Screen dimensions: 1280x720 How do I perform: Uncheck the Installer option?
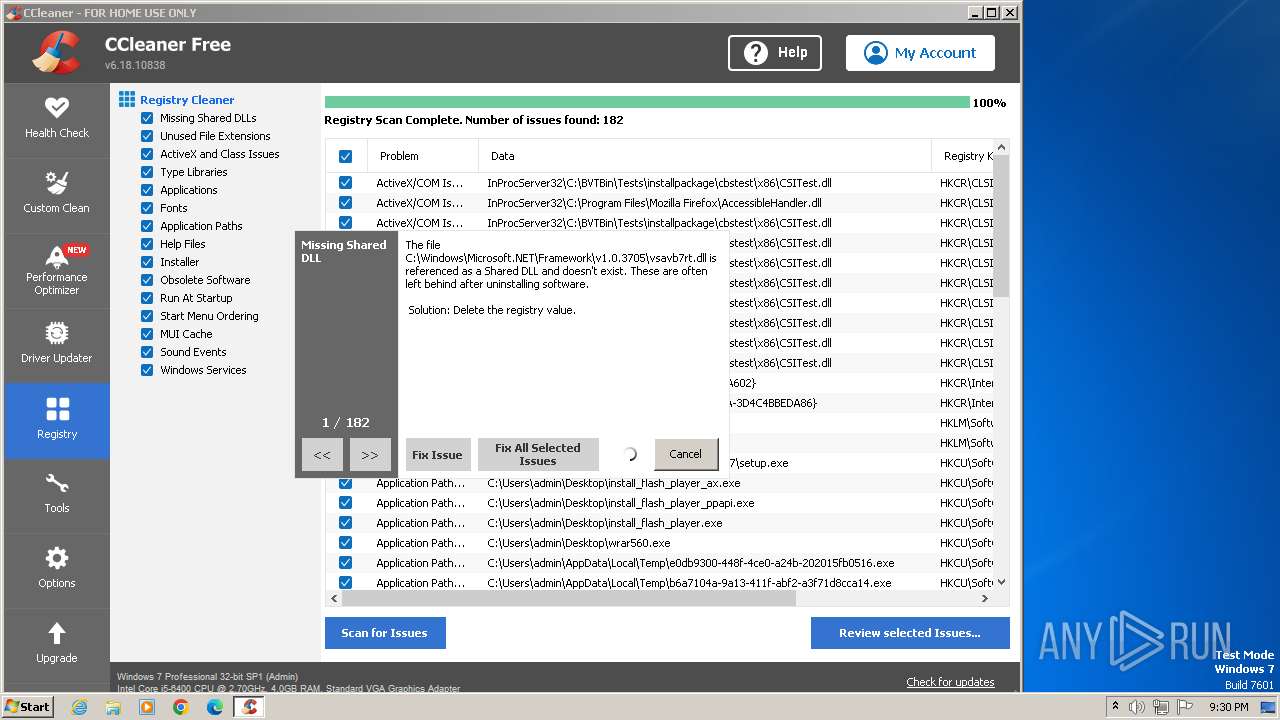(147, 262)
